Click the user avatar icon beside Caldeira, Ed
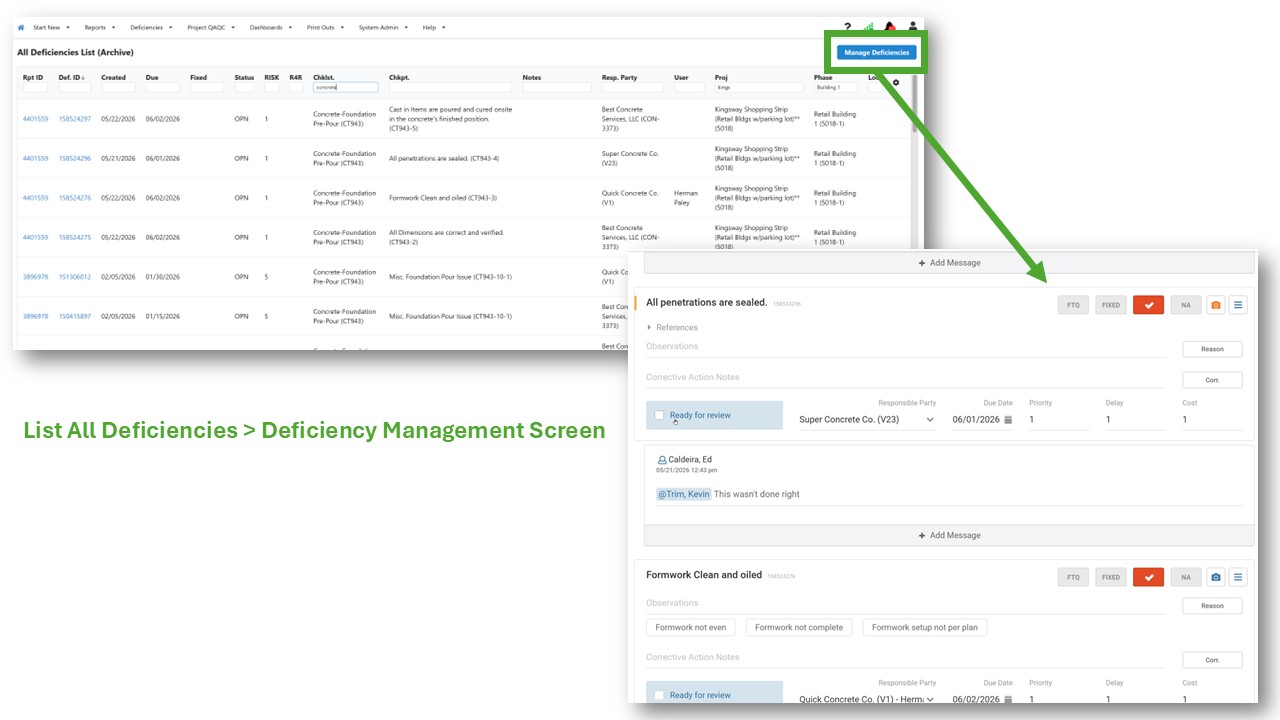 (662, 460)
